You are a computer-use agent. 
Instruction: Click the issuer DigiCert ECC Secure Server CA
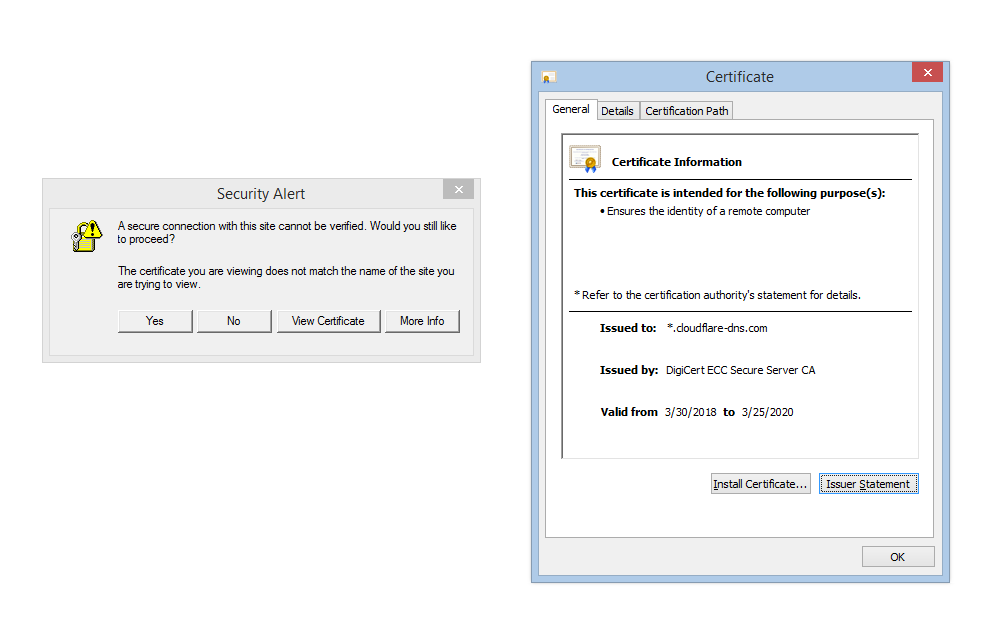741,370
